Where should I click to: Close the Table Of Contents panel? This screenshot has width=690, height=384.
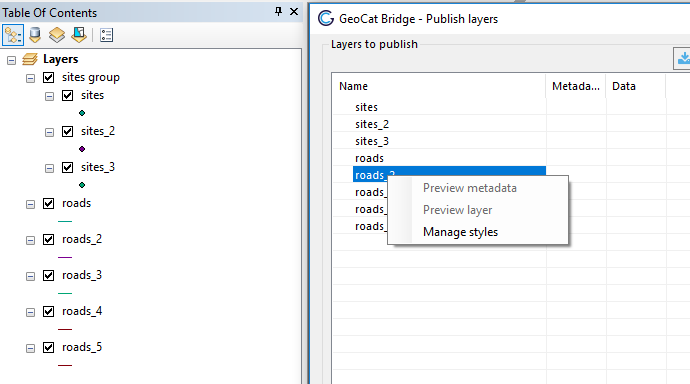click(x=294, y=12)
